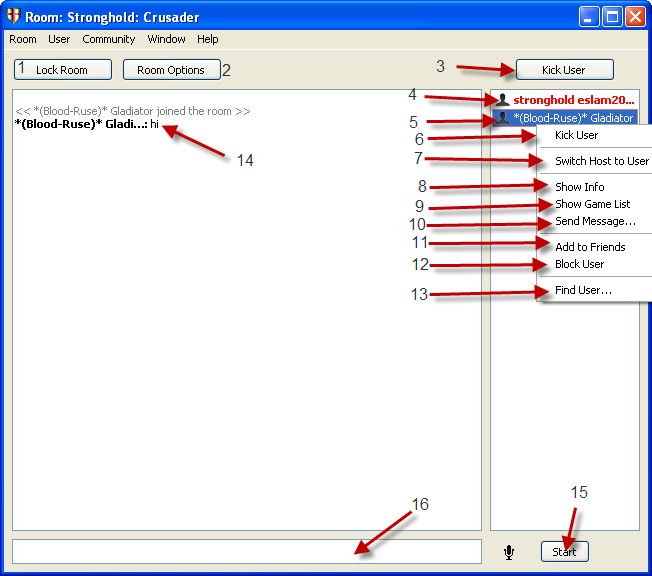Image resolution: width=652 pixels, height=576 pixels.
Task: Click the 'hi' chat message line
Action: [x=86, y=124]
